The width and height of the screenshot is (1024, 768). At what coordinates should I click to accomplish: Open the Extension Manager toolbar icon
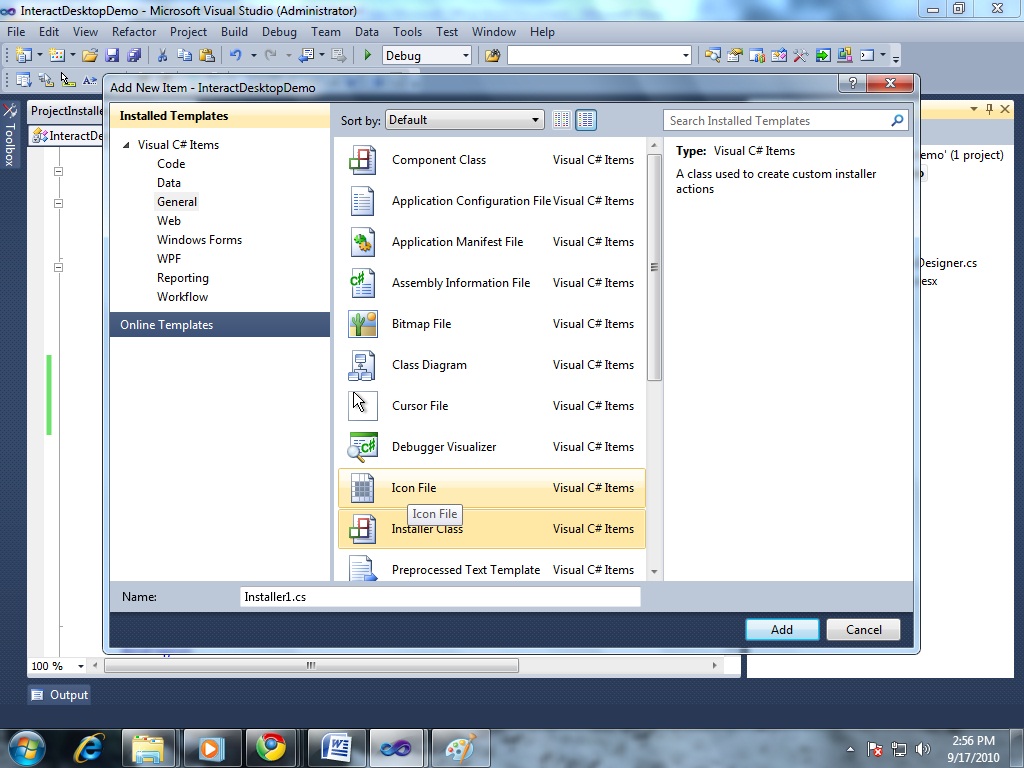[844, 56]
